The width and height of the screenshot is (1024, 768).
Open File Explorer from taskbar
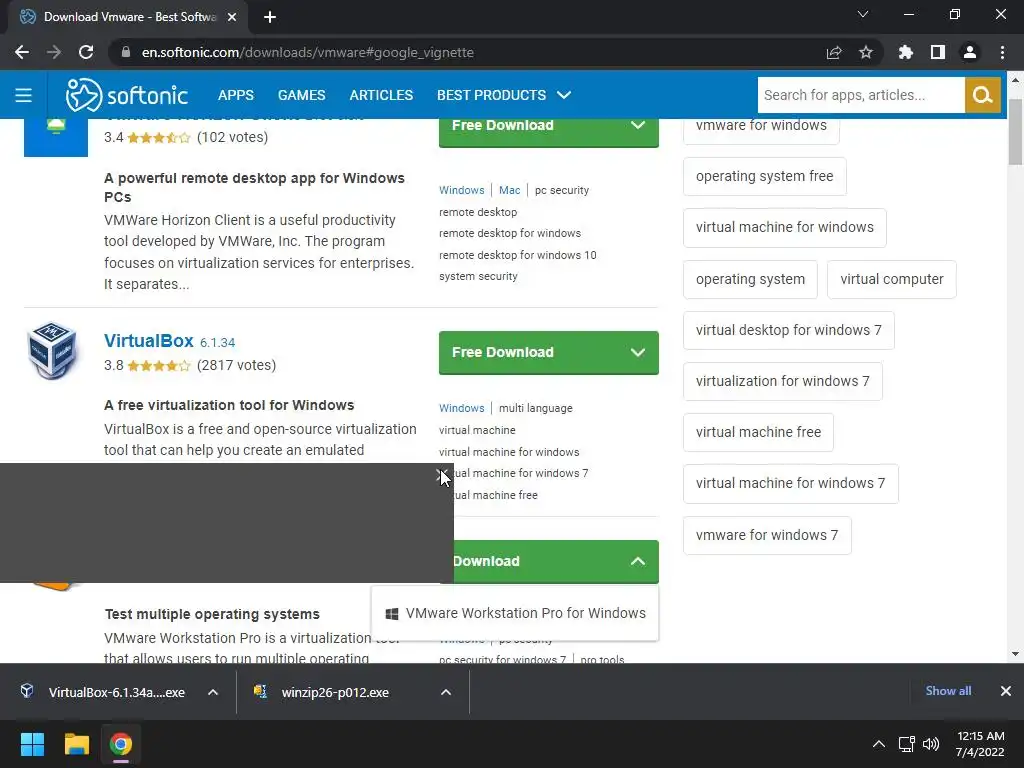76,744
